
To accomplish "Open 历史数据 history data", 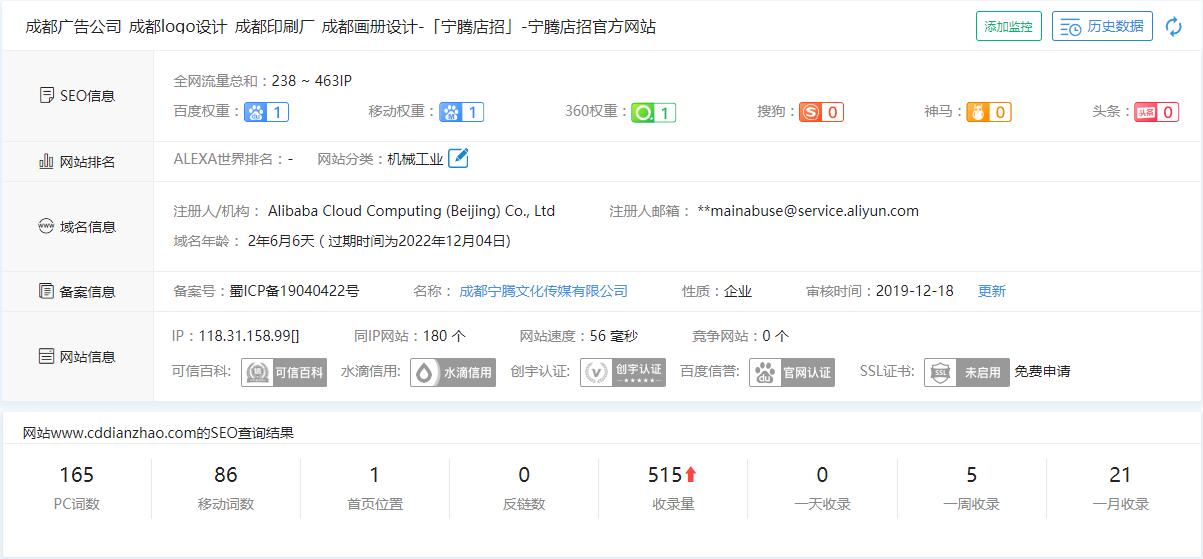I will coord(1102,27).
